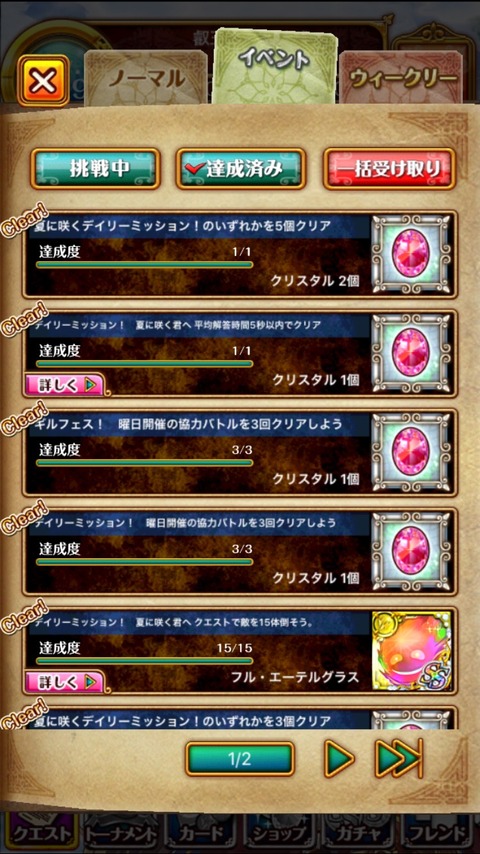Select the イベント tab
Viewport: 480px width, 854px height.
point(274,65)
